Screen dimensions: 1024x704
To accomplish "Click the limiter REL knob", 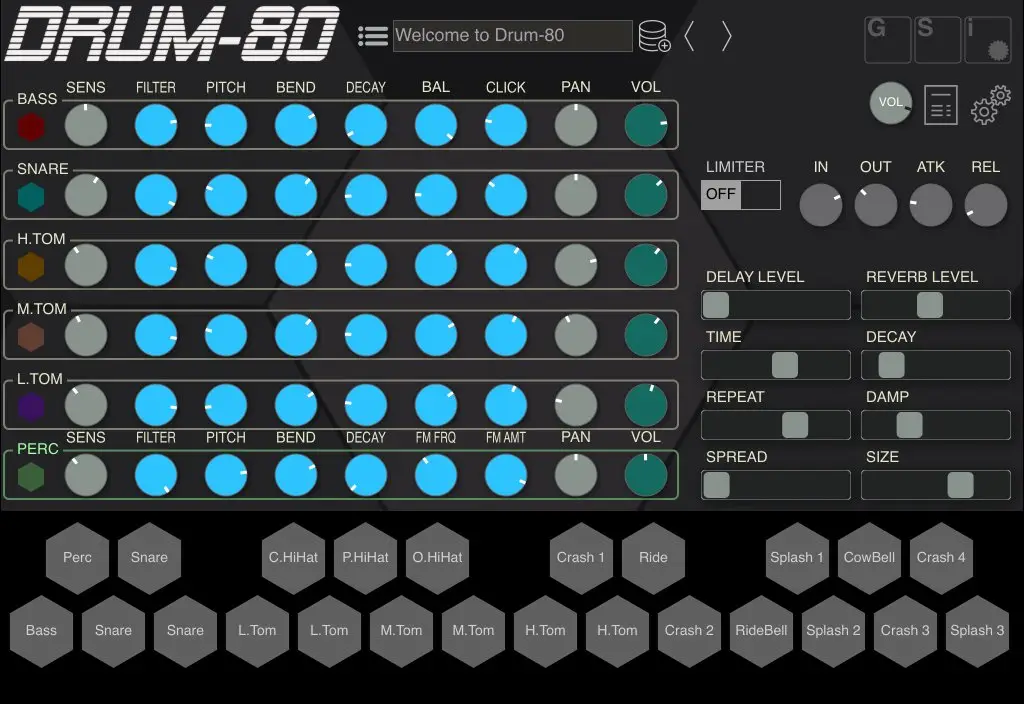I will pyautogui.click(x=985, y=205).
